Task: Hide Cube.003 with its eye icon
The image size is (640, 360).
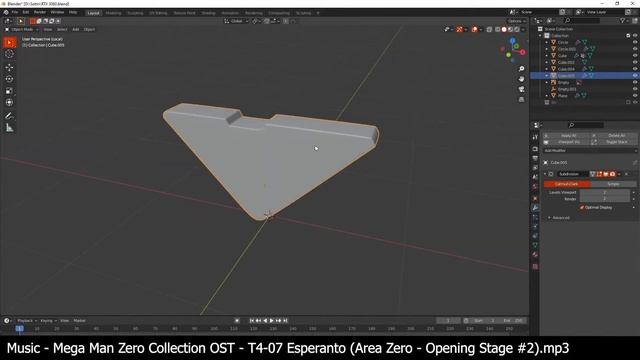Action: point(635,62)
